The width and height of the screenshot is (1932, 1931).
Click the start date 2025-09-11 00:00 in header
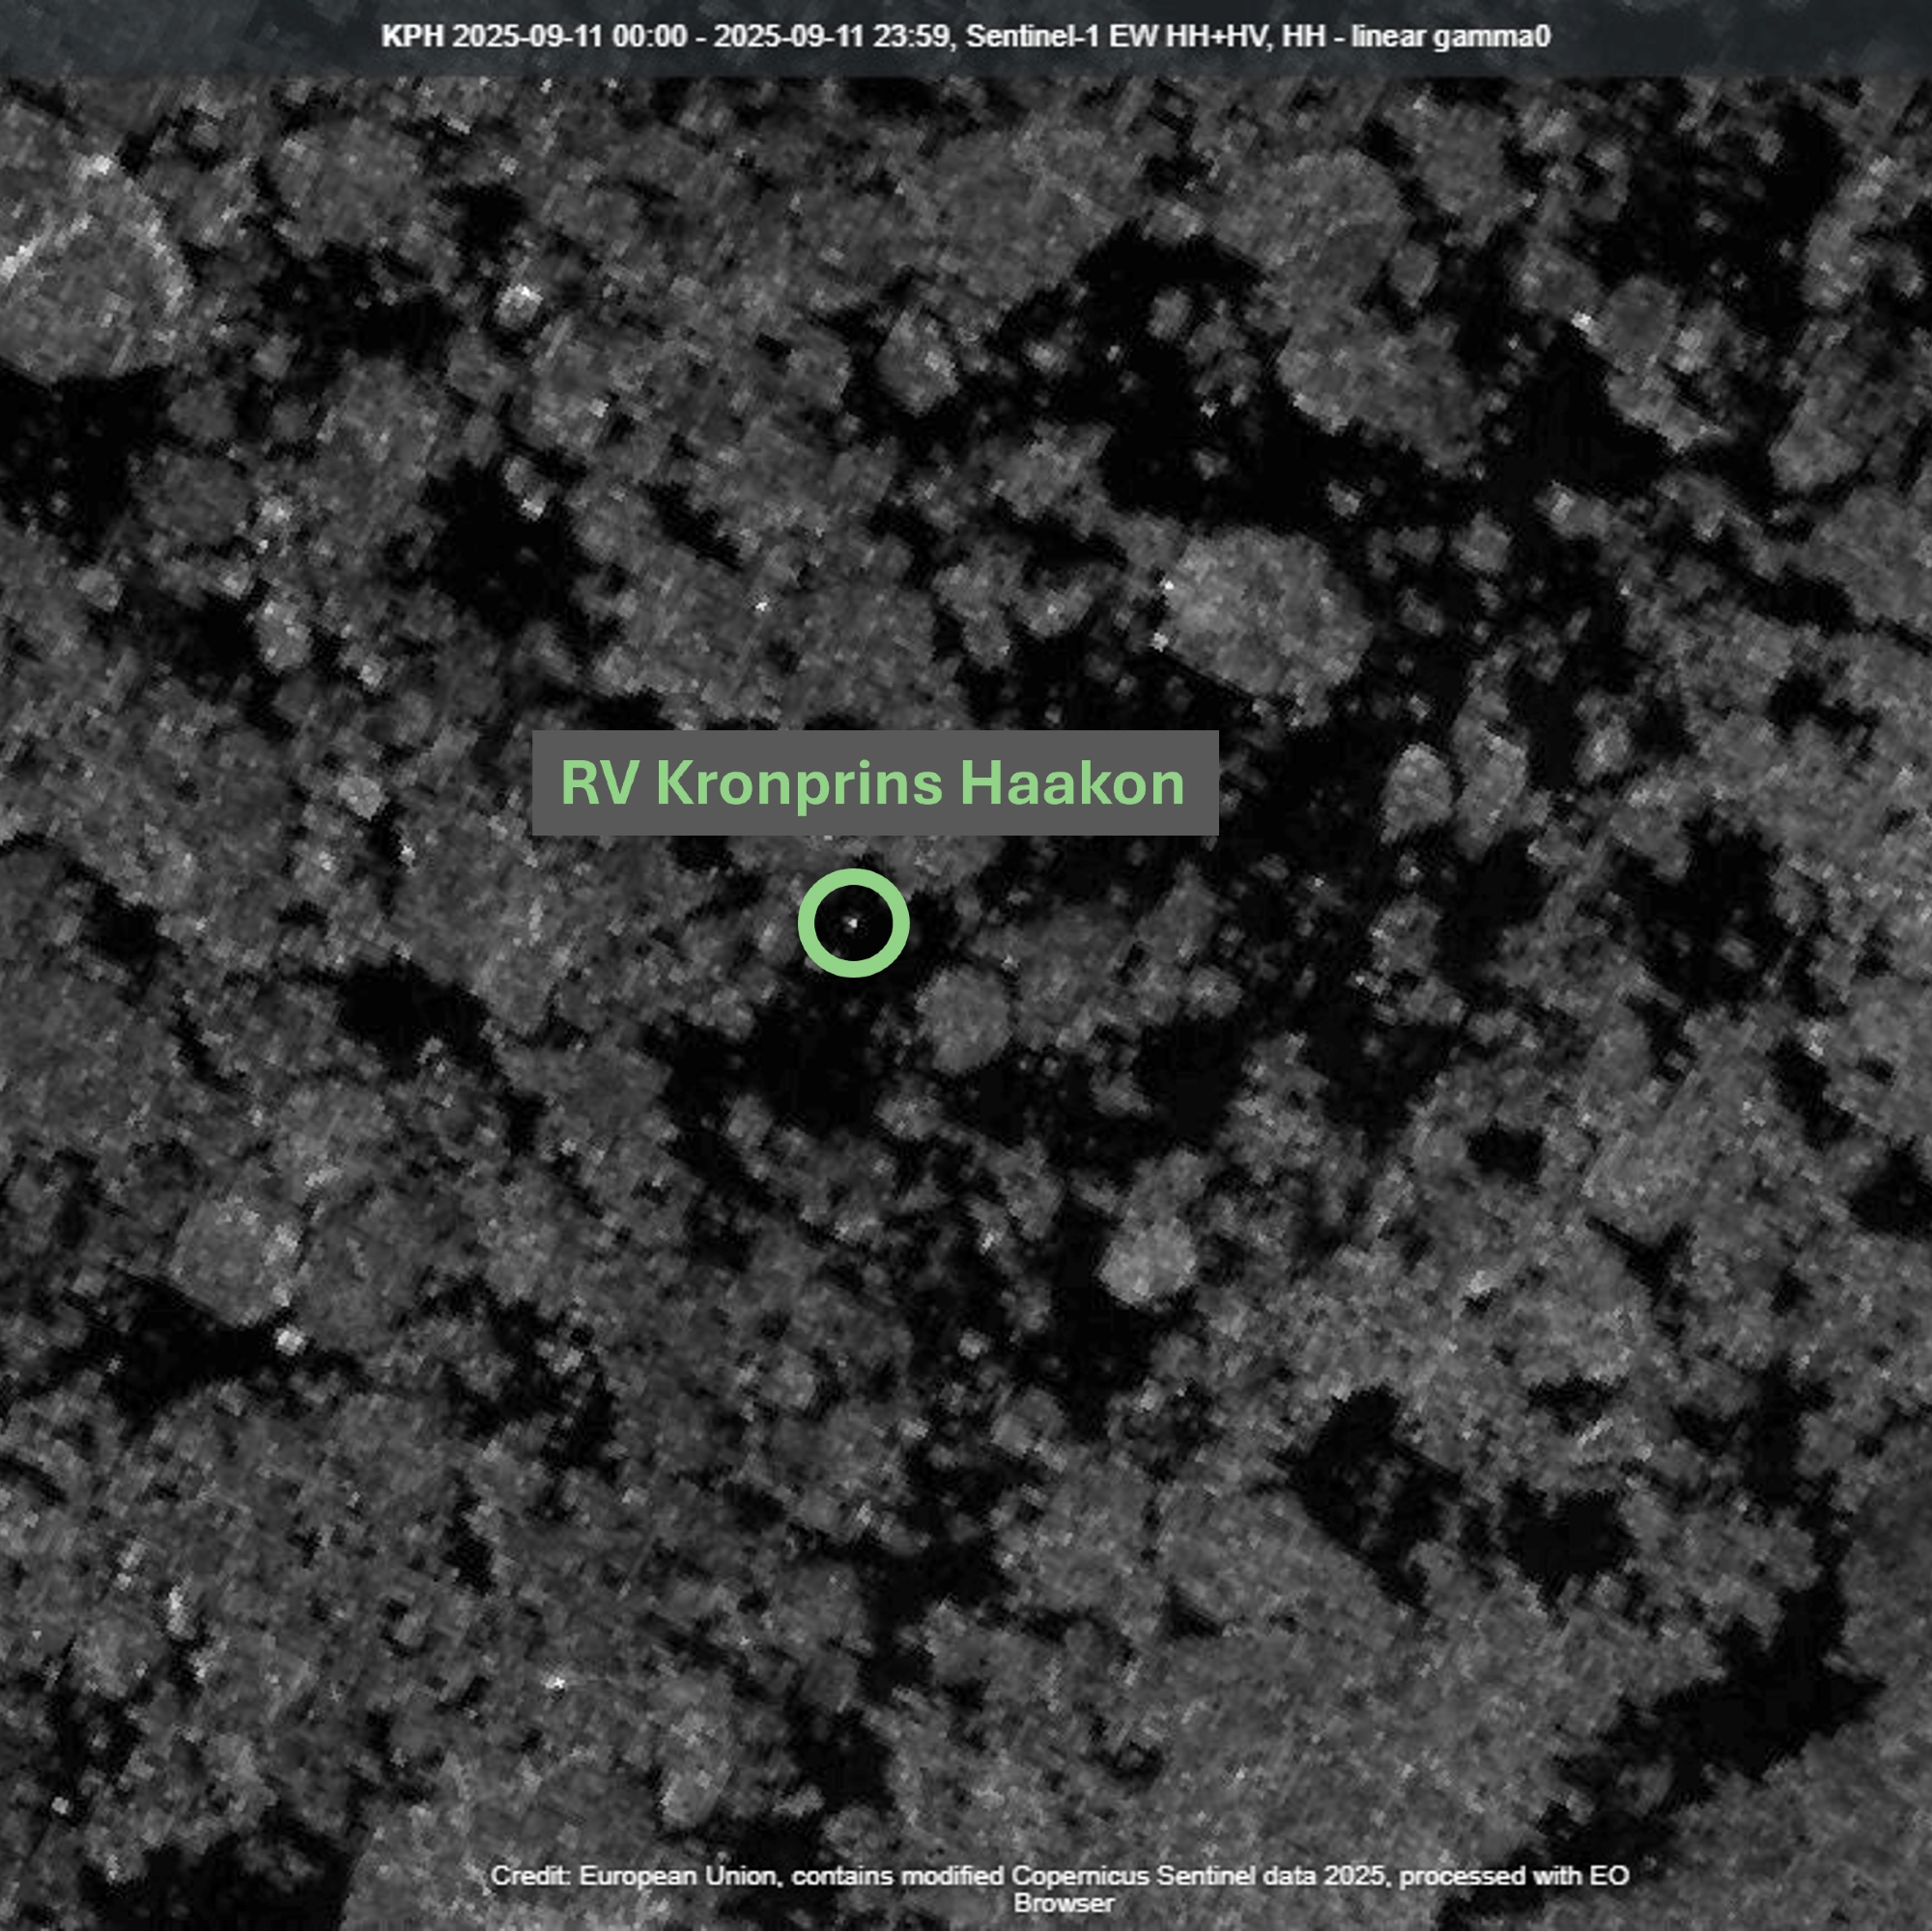570,37
